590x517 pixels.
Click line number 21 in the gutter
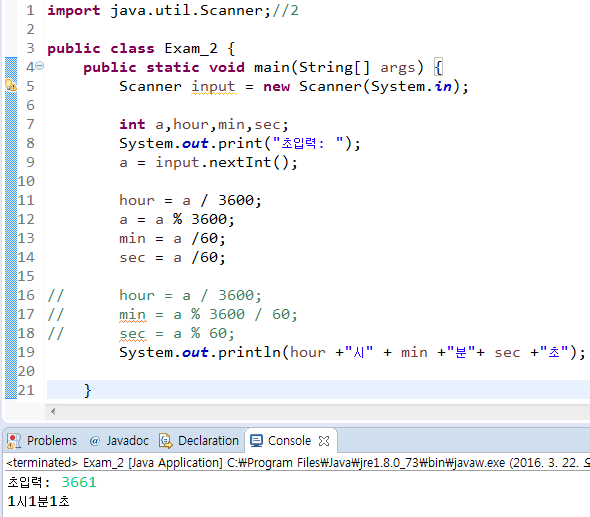click(x=26, y=390)
